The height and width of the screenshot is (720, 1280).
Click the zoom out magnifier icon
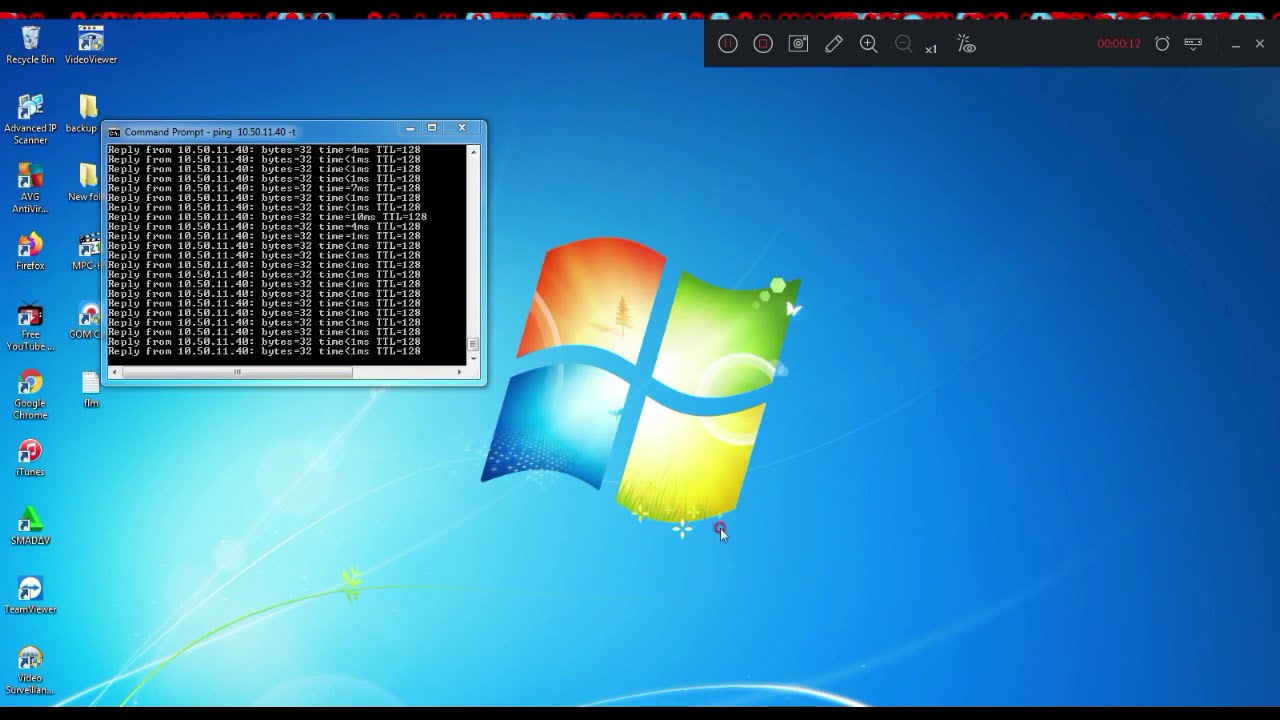pos(903,44)
